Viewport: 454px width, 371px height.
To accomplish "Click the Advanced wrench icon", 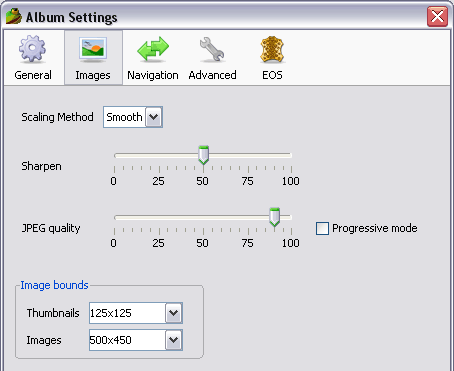I will tap(212, 49).
